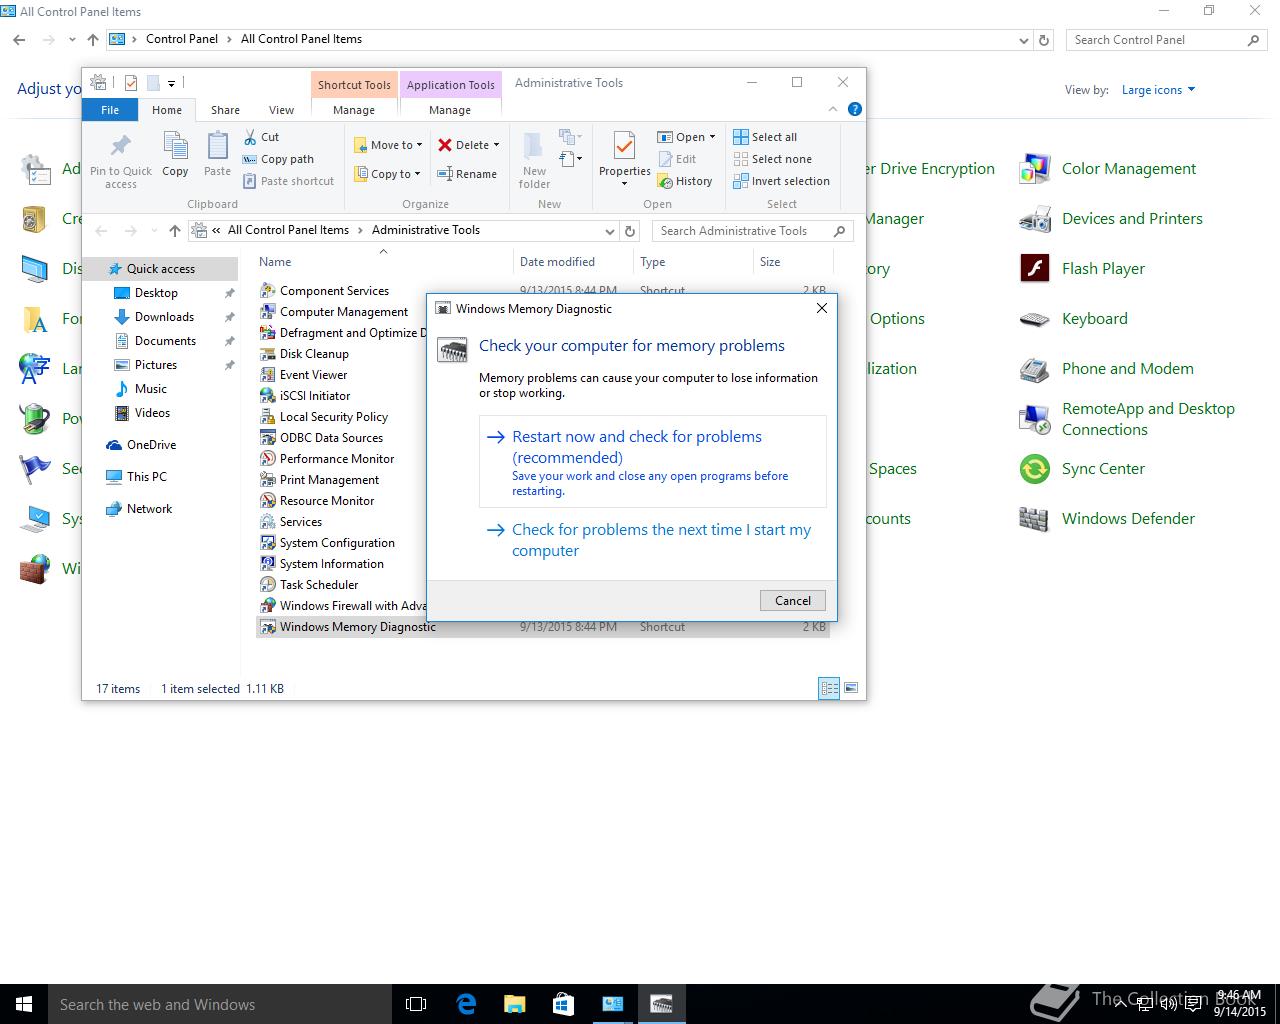1280x1024 pixels.
Task: Click the Paste ribbon icon
Action: point(217,147)
